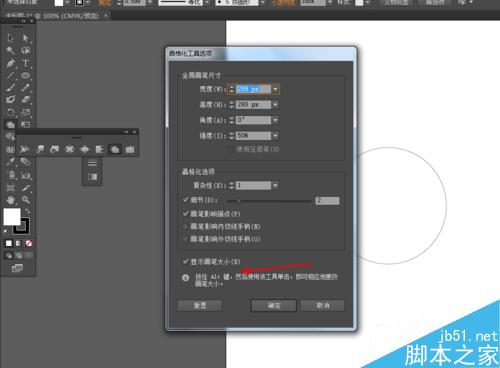Image resolution: width=500 pixels, height=368 pixels.
Task: Select the Pencil tool
Action: (26, 88)
